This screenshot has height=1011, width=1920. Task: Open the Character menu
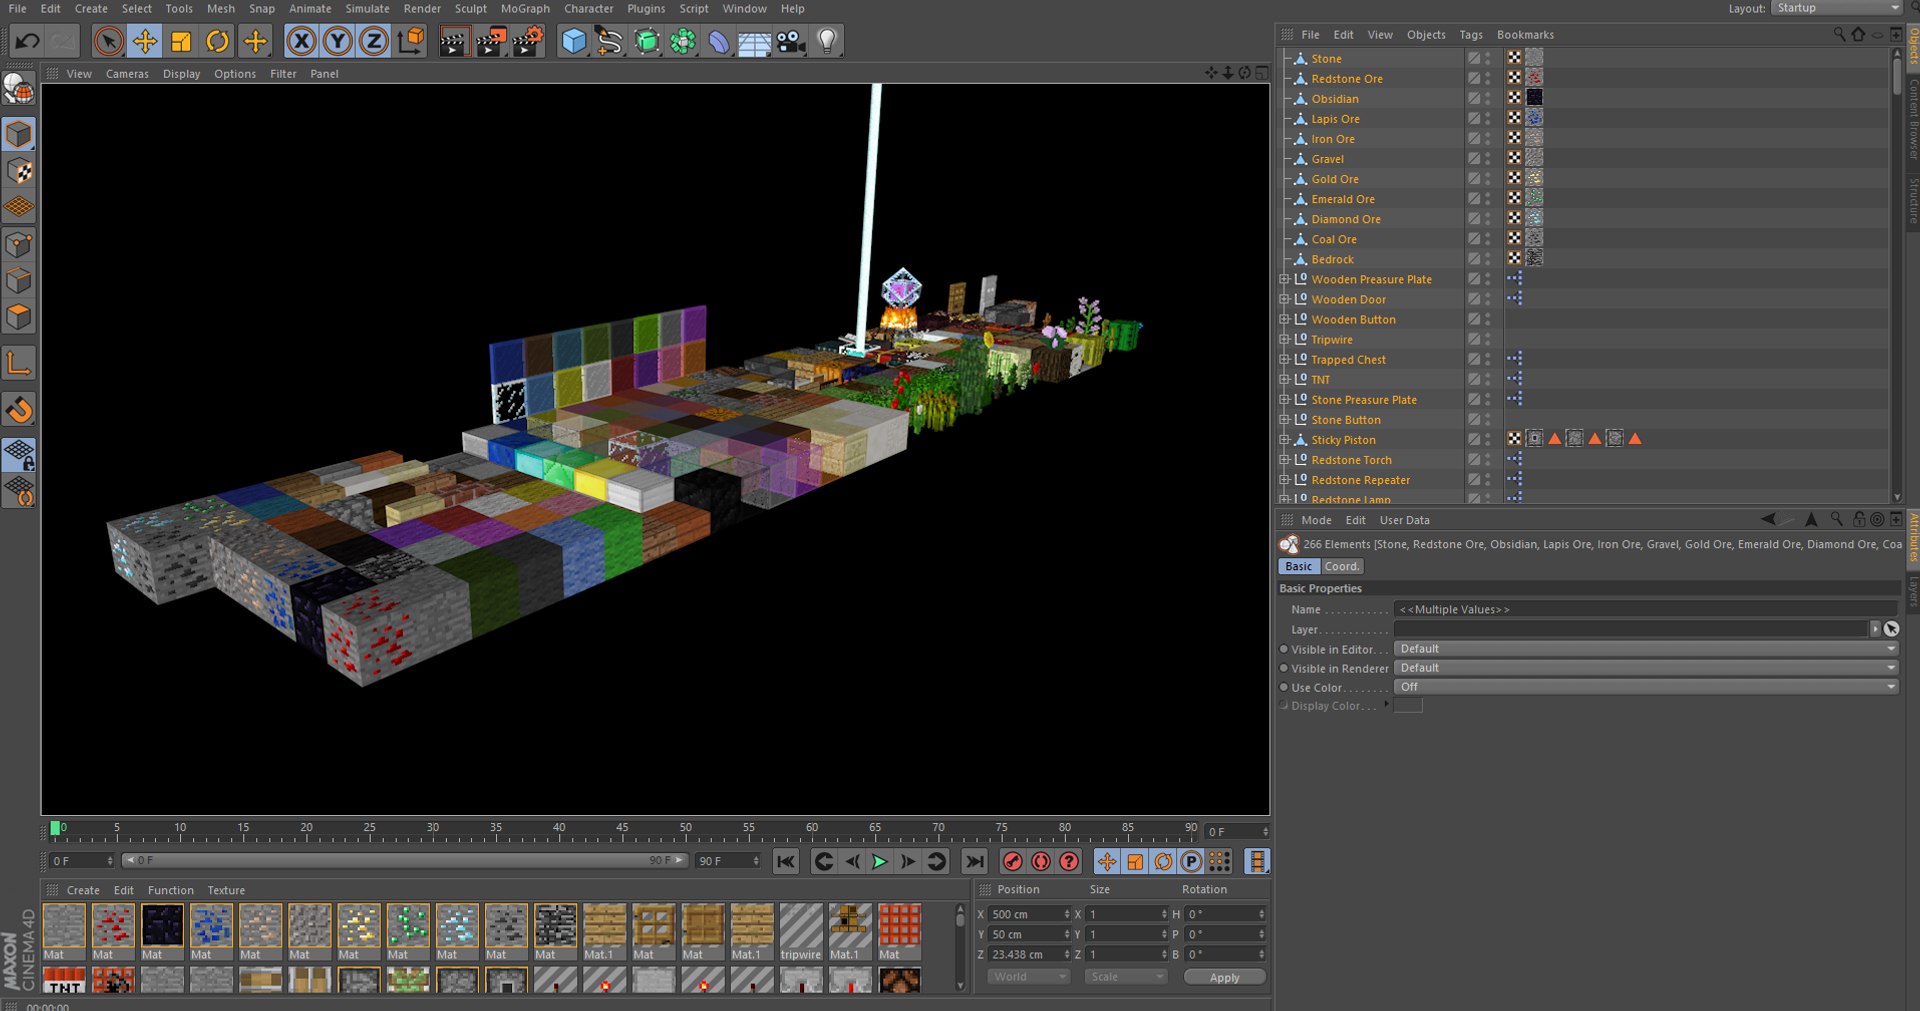589,8
